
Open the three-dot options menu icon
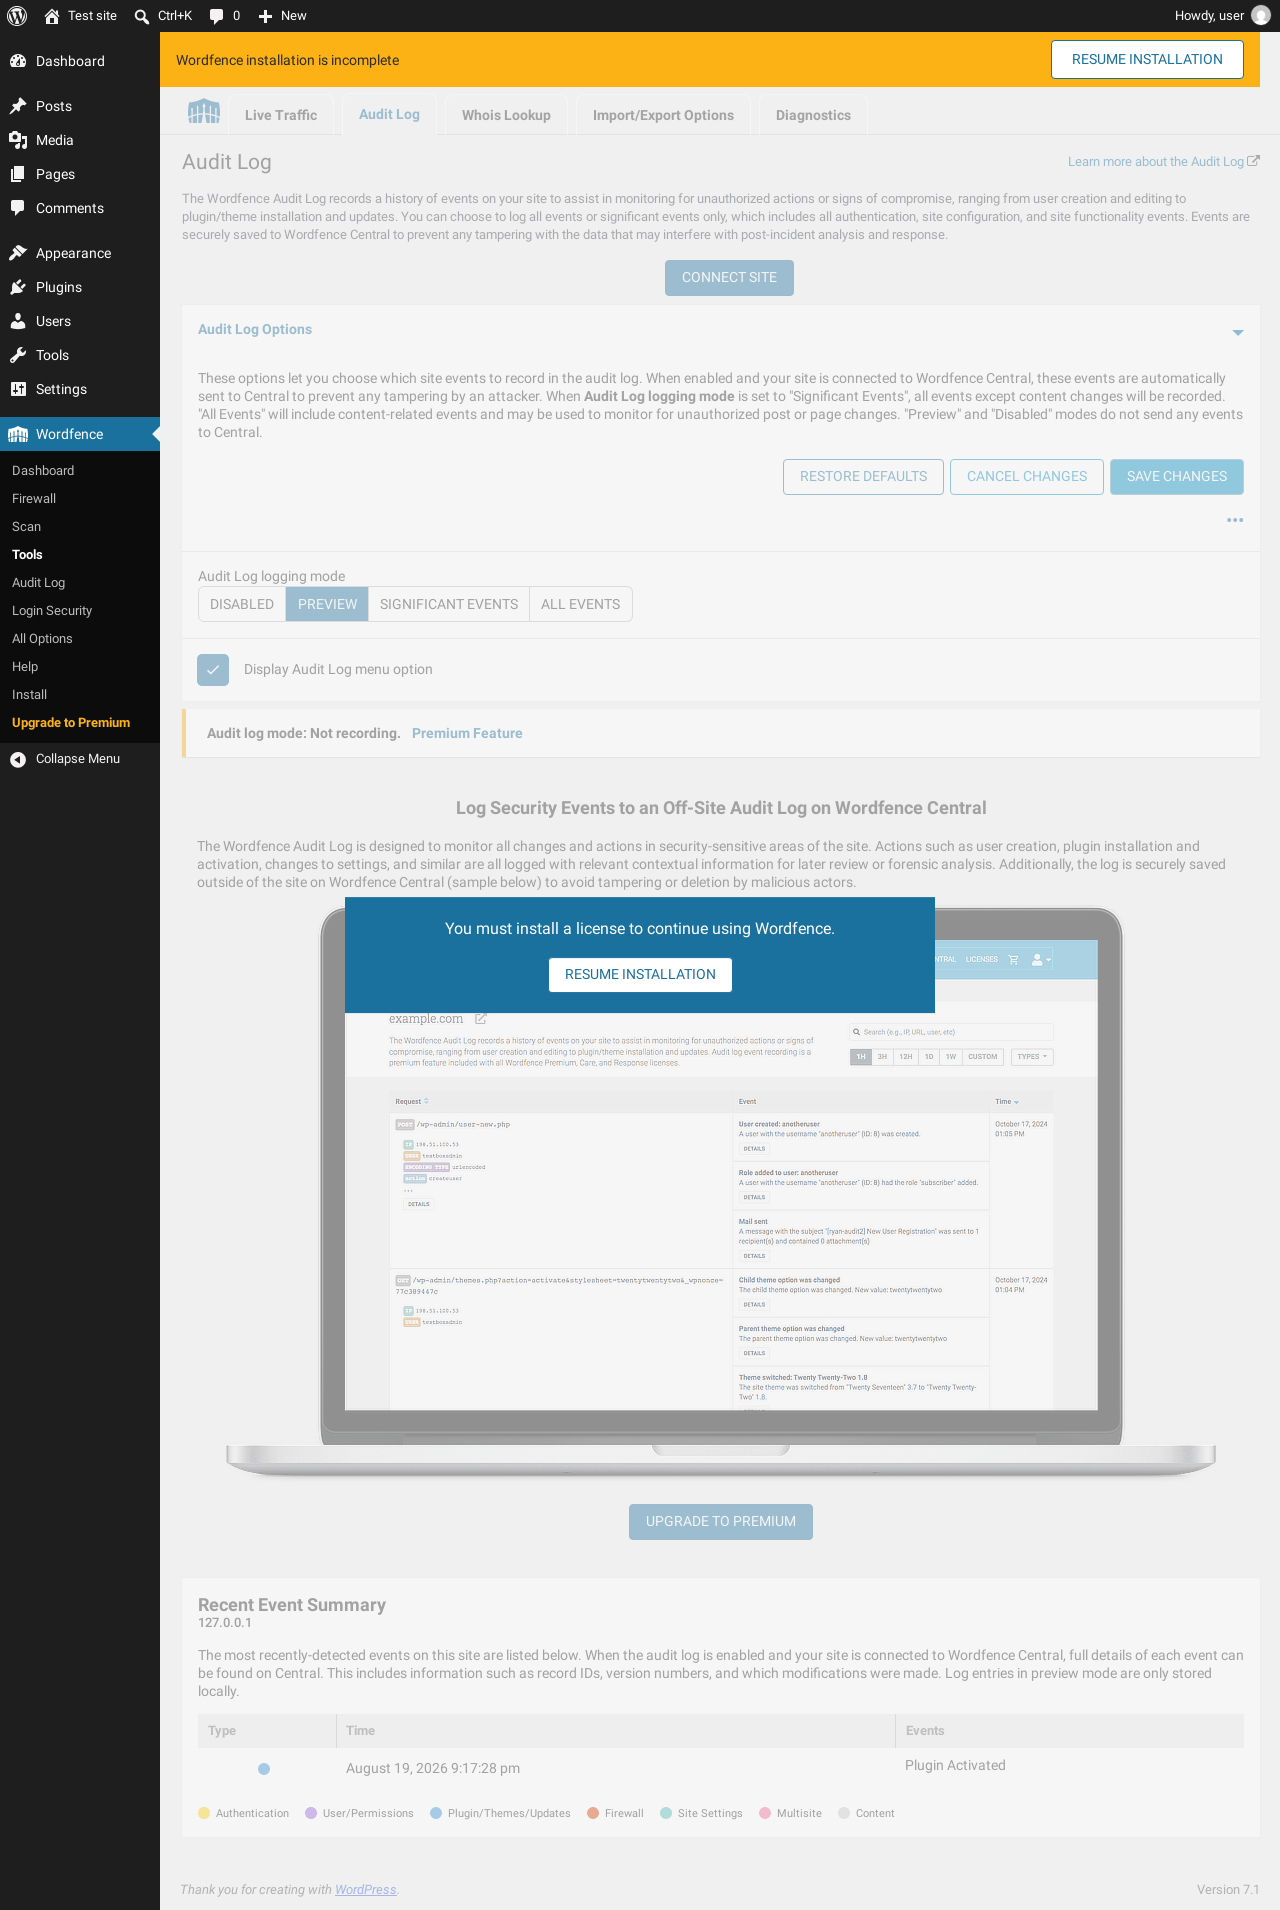click(x=1235, y=520)
